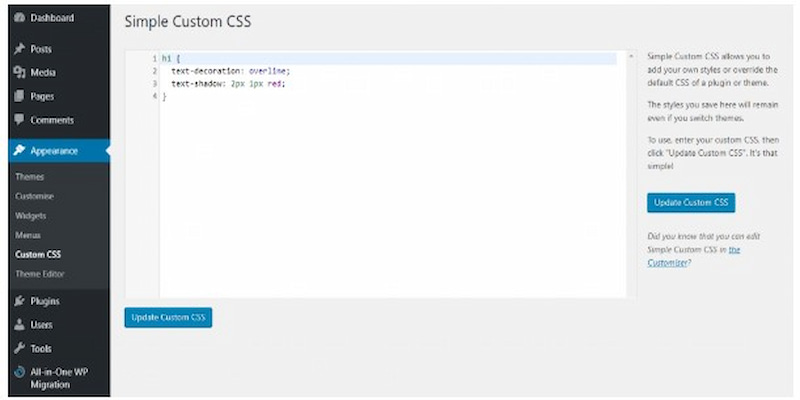Click the Posts pushpin icon
The width and height of the screenshot is (800, 400).
pos(18,49)
